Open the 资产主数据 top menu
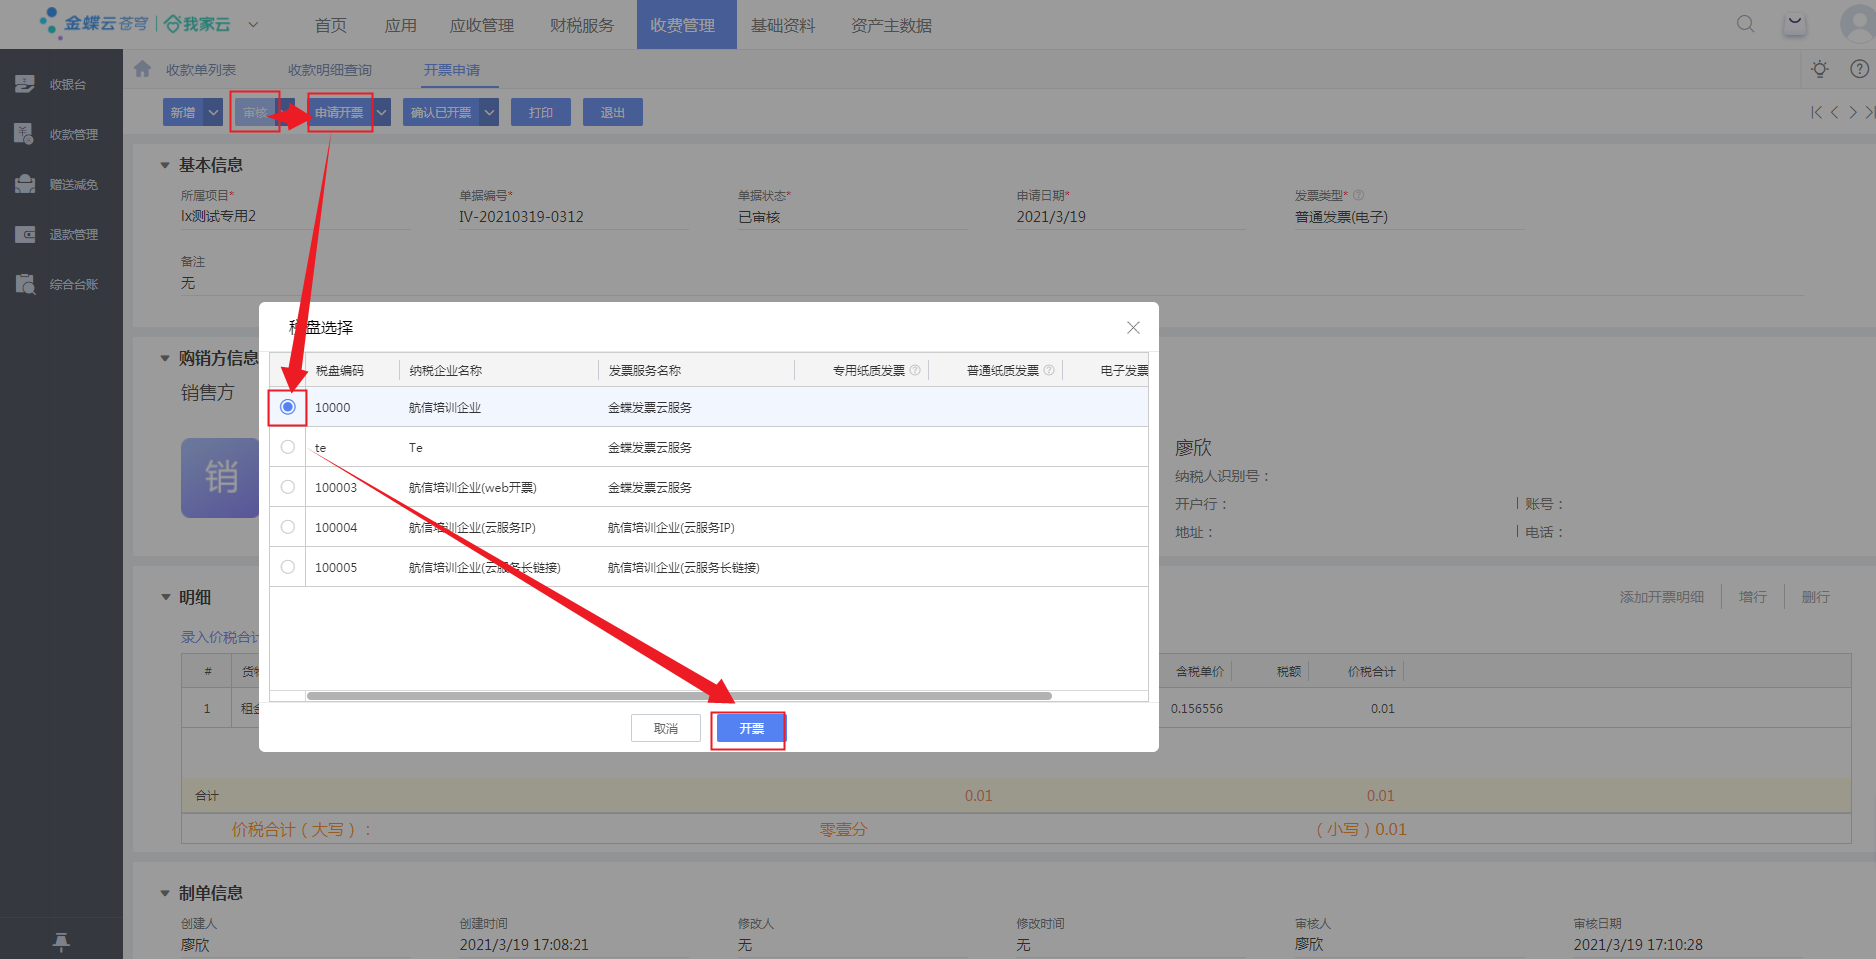This screenshot has height=959, width=1876. pos(891,25)
